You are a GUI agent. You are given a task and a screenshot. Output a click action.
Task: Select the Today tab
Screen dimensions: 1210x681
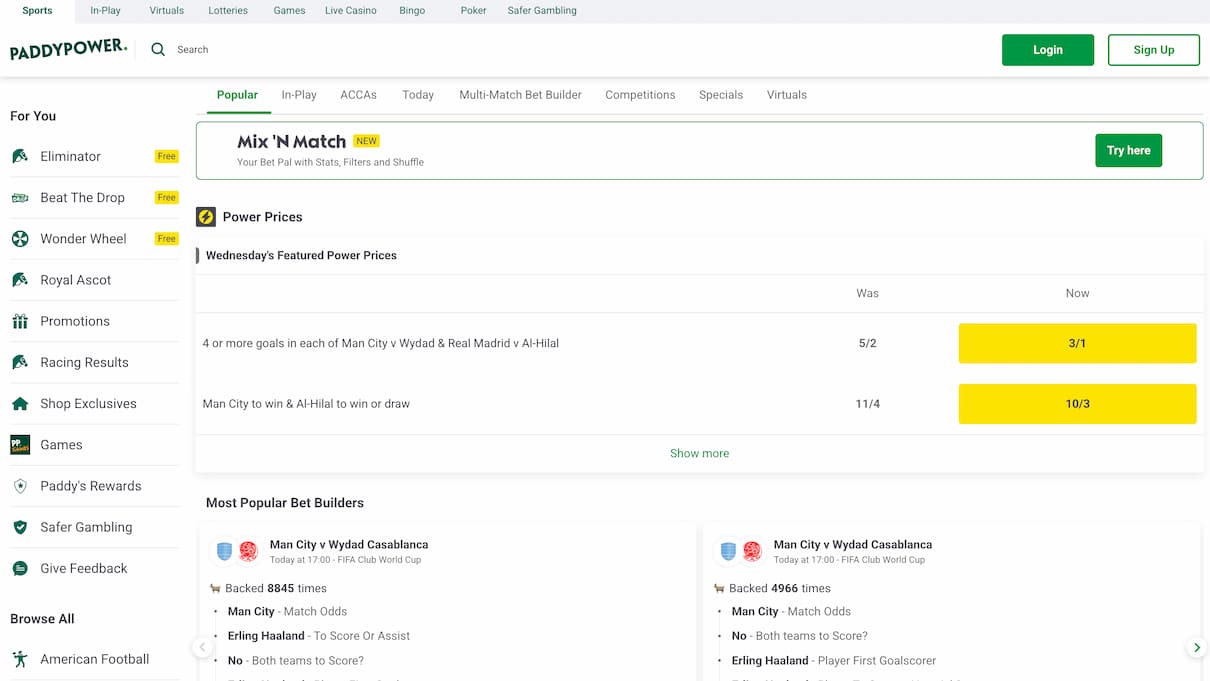click(x=418, y=95)
